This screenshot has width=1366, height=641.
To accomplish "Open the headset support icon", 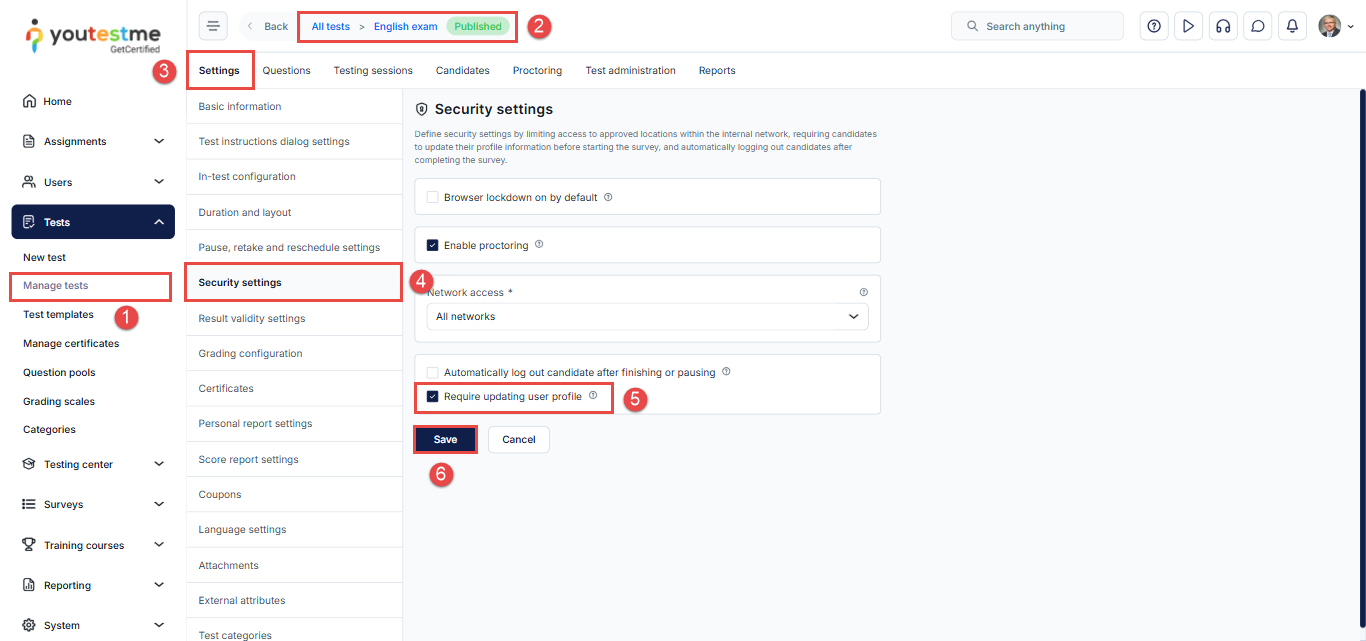I will coord(1222,26).
